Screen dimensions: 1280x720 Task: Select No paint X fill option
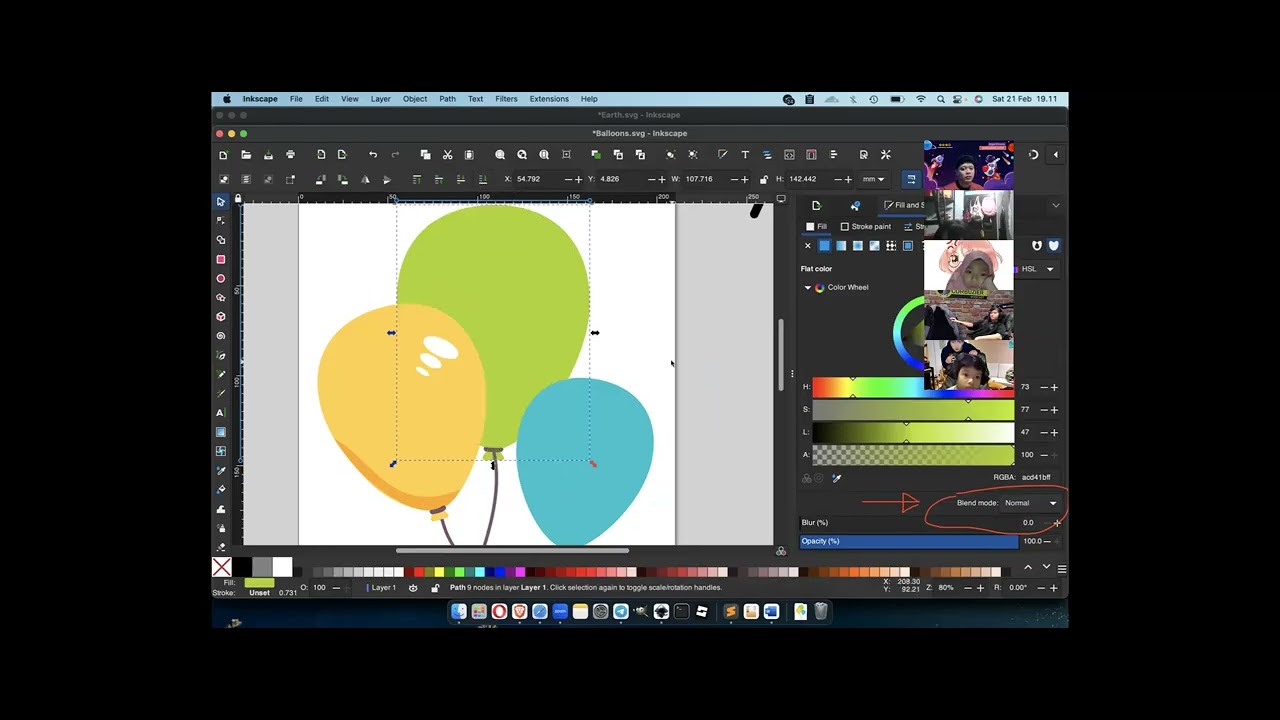[x=808, y=246]
